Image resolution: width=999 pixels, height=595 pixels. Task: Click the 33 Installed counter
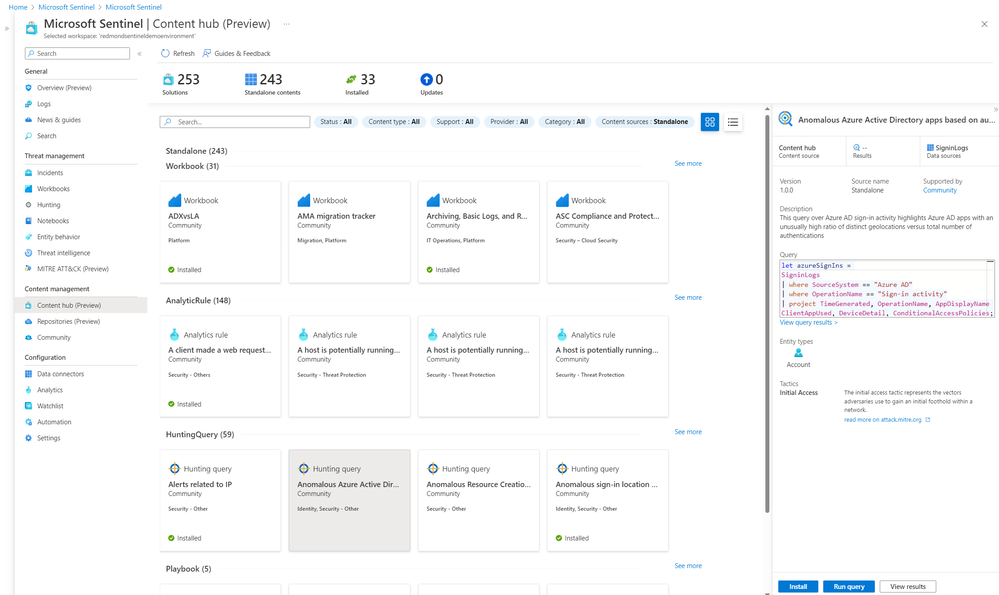point(360,83)
